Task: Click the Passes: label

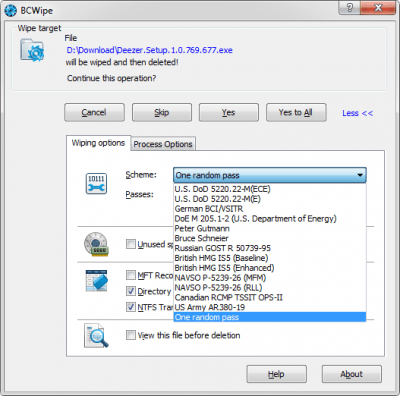Action: point(139,194)
